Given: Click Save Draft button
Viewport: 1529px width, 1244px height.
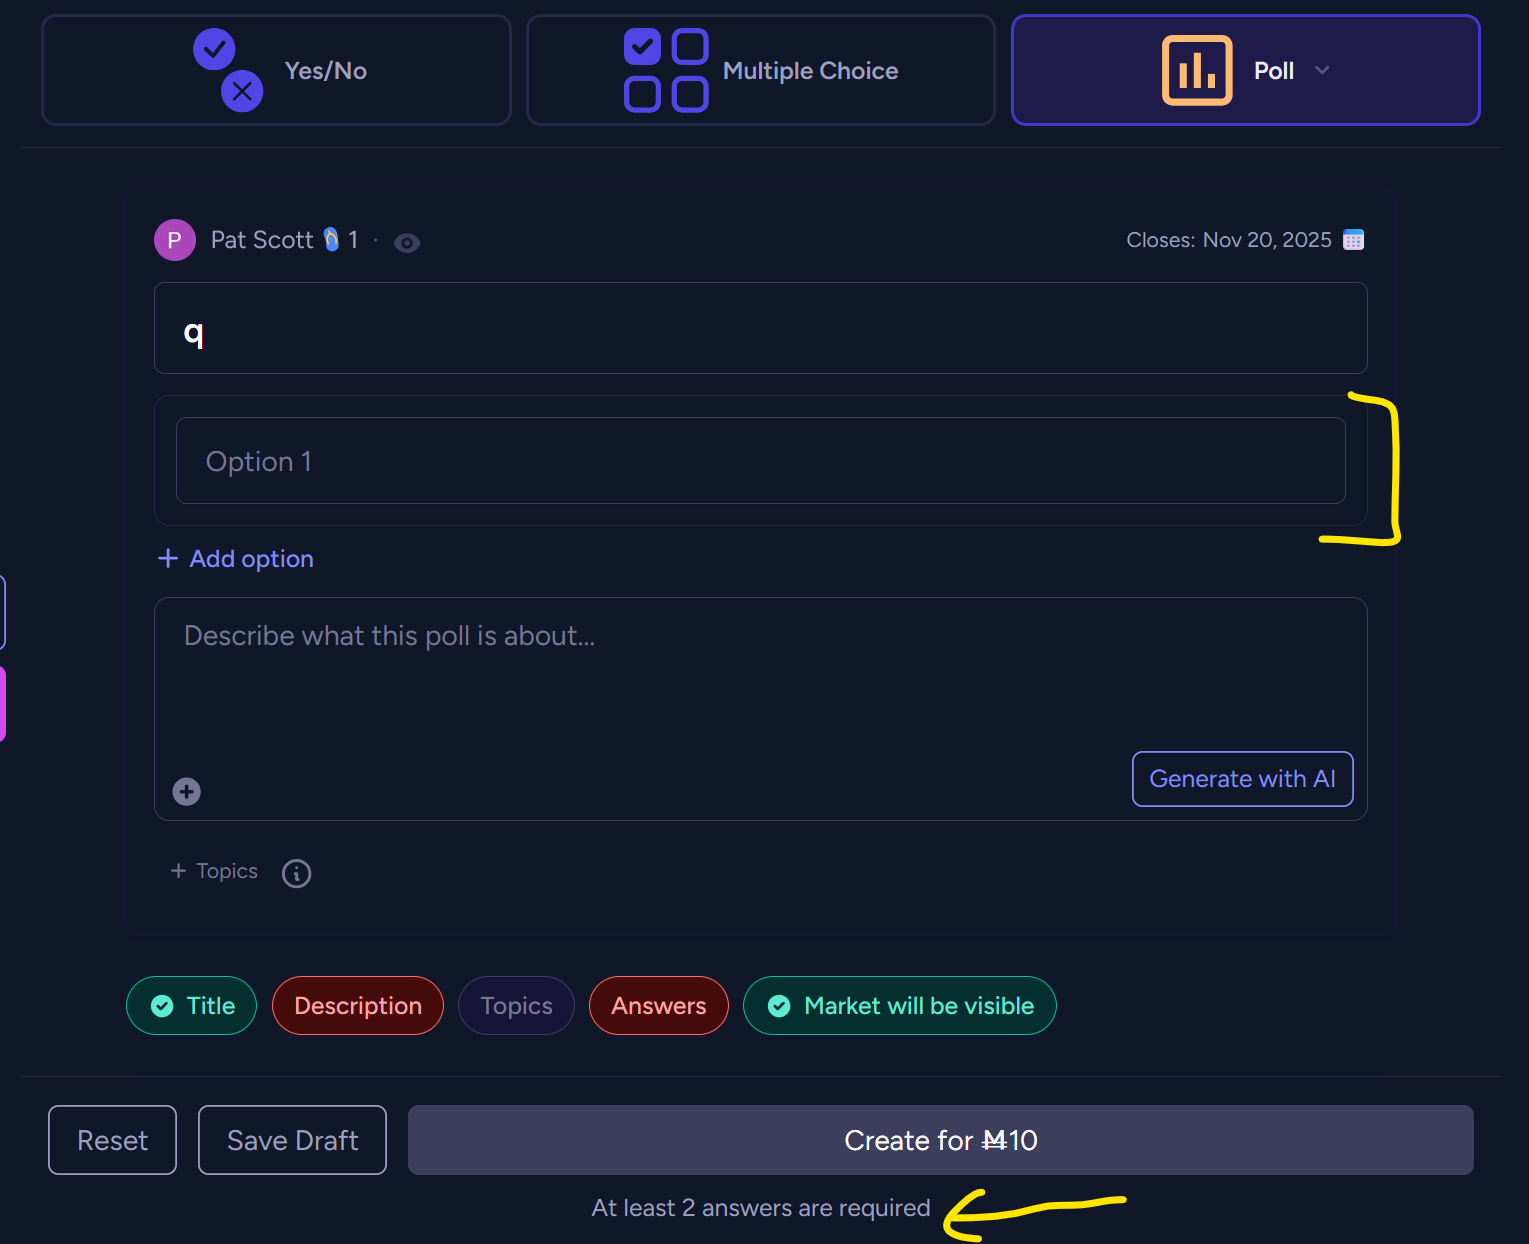Looking at the screenshot, I should tap(293, 1140).
